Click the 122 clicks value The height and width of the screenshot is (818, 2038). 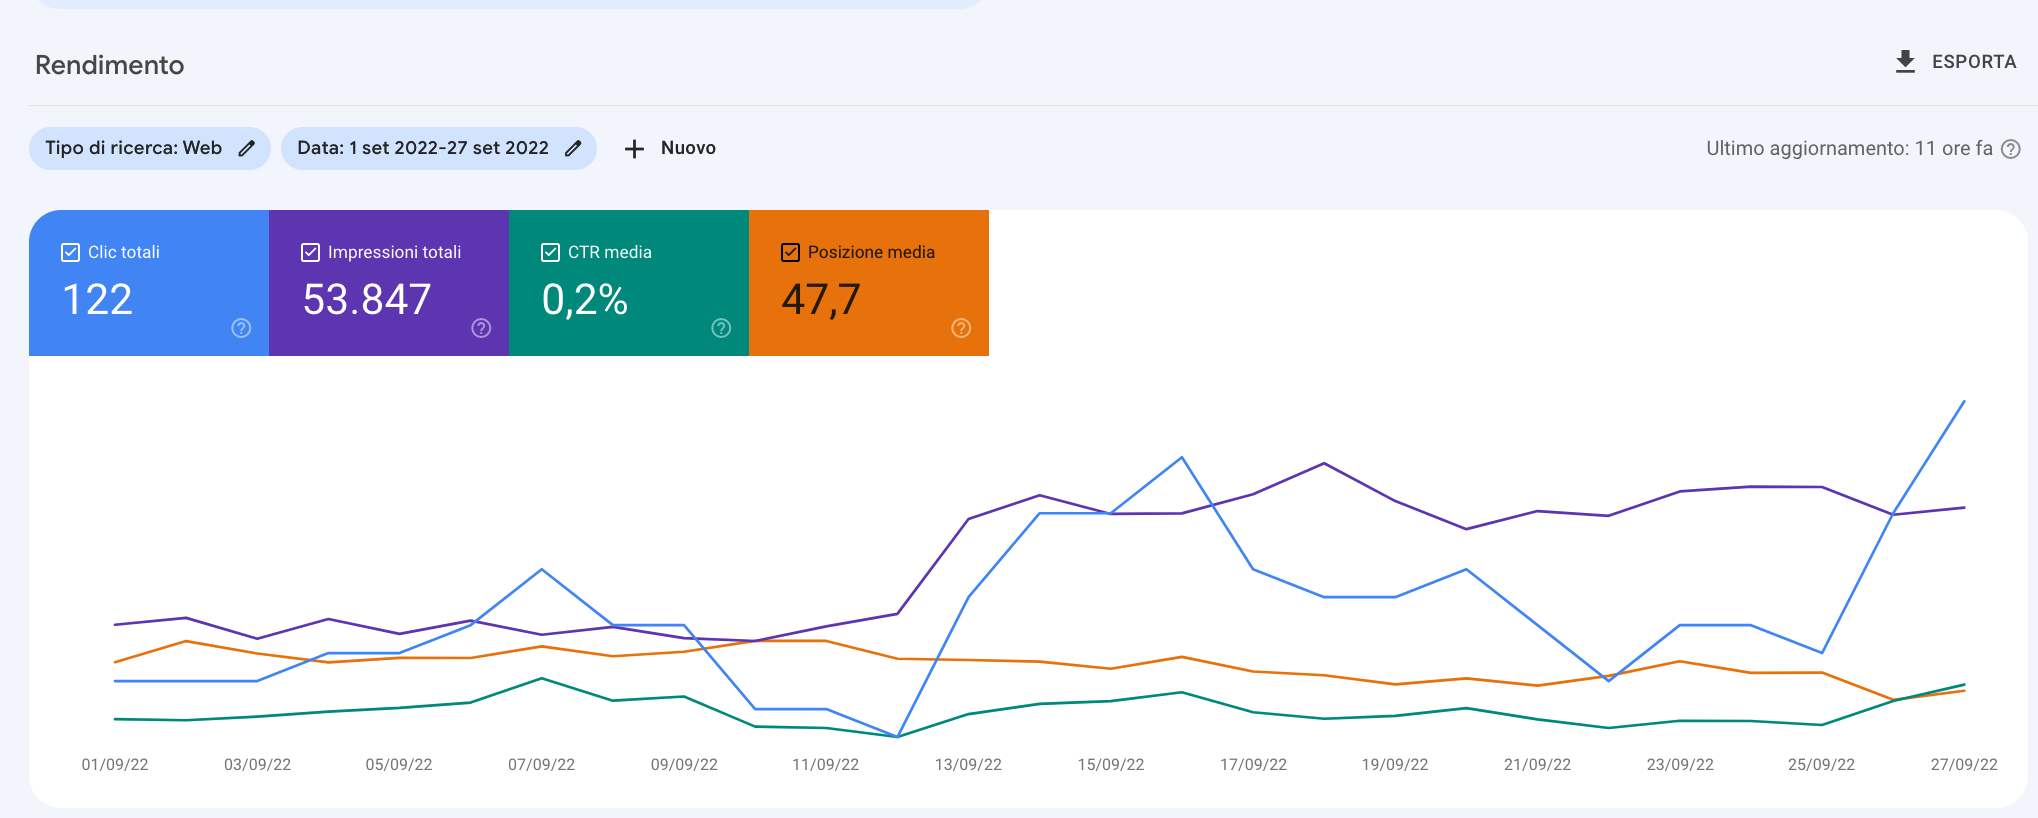(97, 299)
